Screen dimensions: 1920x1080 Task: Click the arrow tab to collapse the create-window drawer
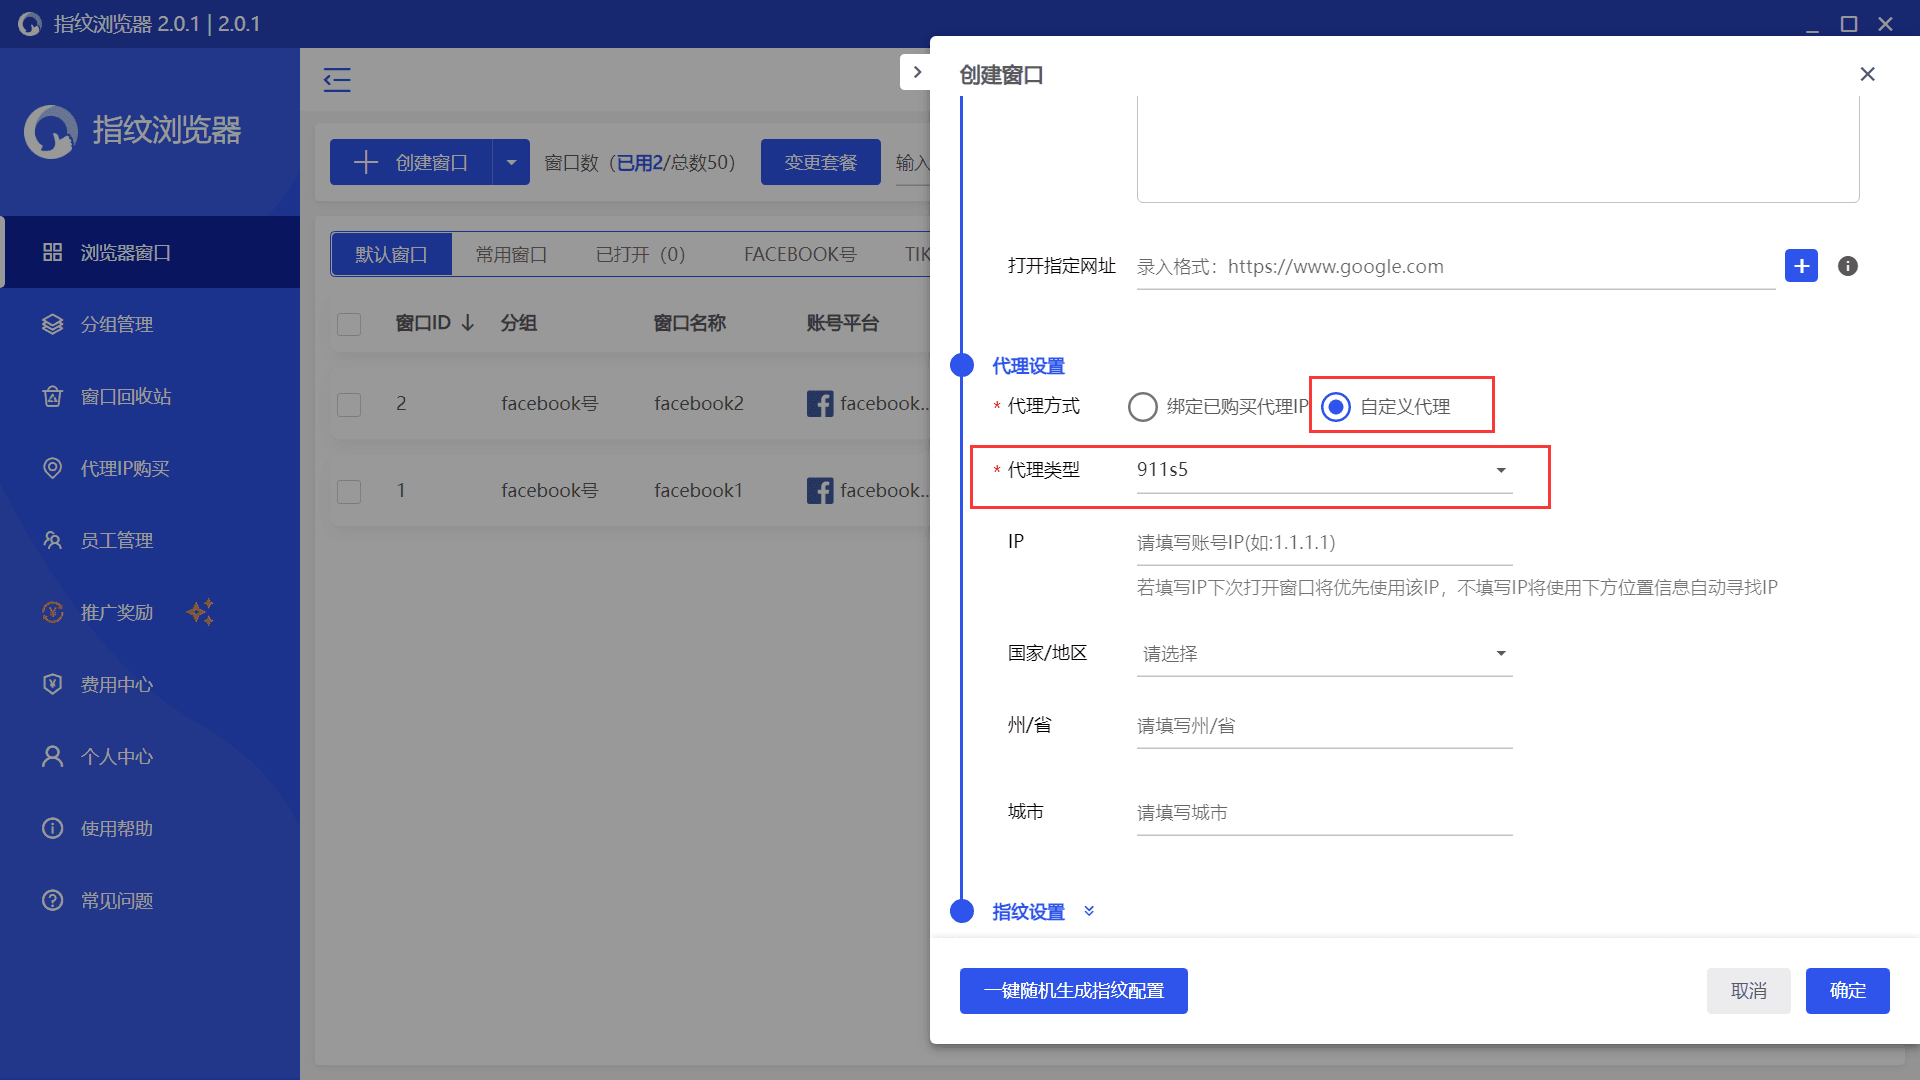point(916,72)
